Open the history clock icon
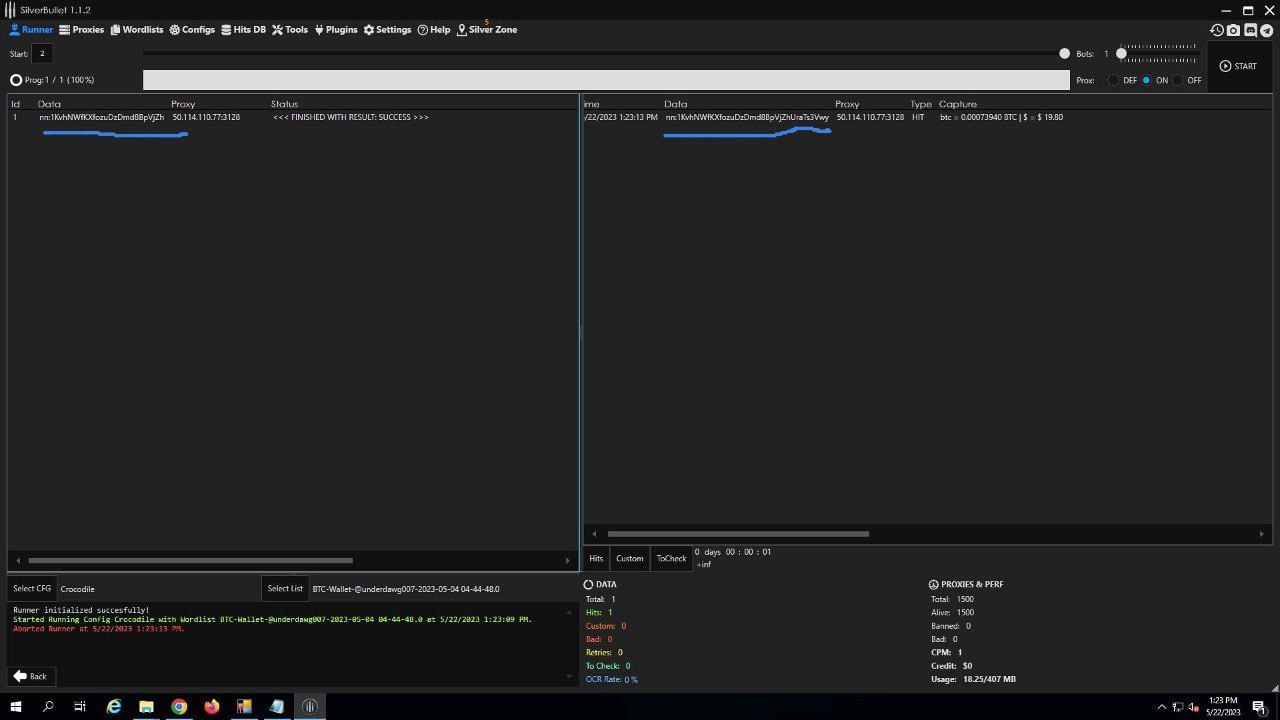 [1217, 30]
